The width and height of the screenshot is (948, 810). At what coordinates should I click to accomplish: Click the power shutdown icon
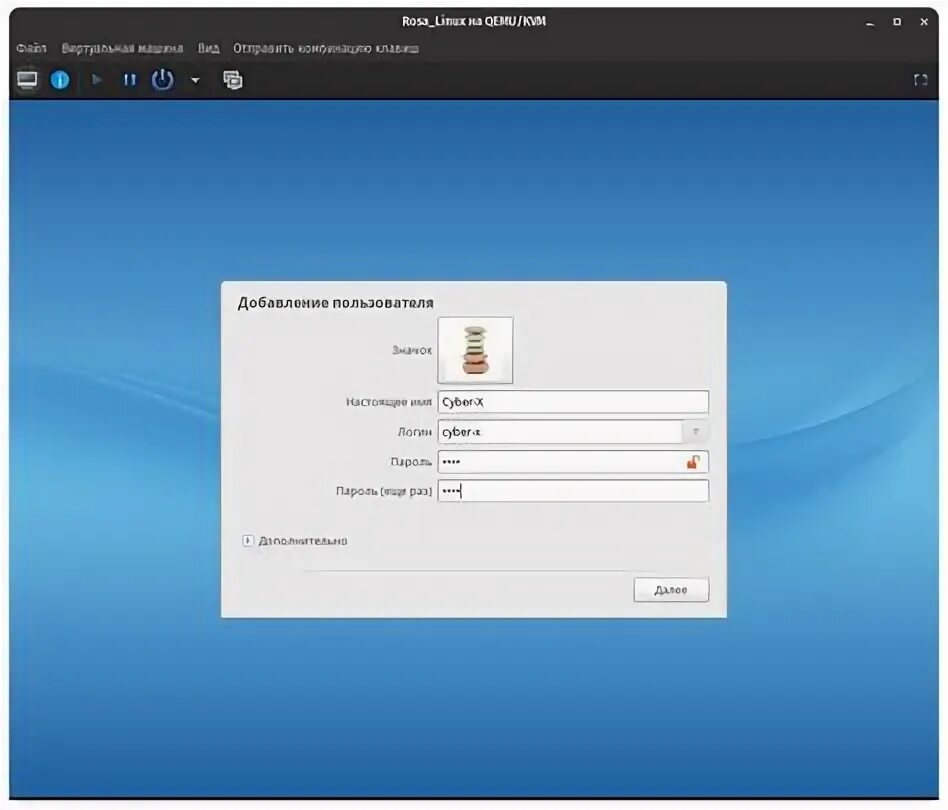coord(162,80)
